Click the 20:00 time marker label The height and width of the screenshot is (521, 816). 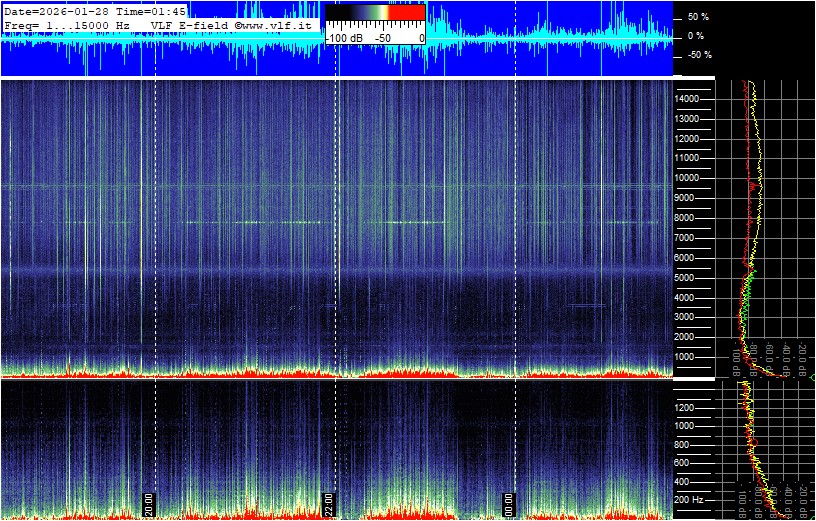pos(149,502)
